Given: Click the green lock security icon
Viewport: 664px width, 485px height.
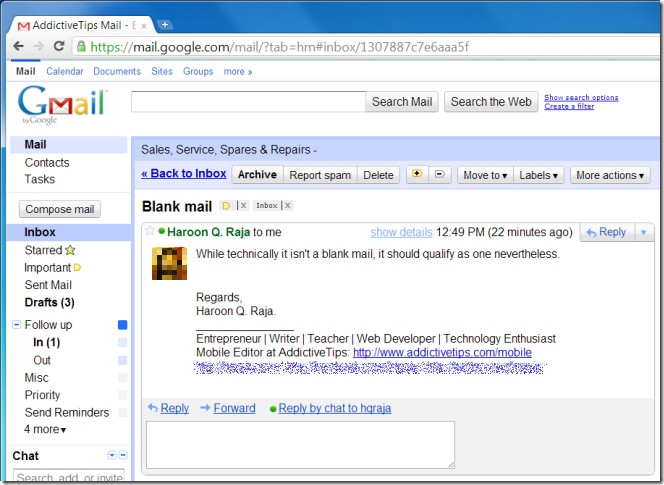Looking at the screenshot, I should click(x=81, y=46).
